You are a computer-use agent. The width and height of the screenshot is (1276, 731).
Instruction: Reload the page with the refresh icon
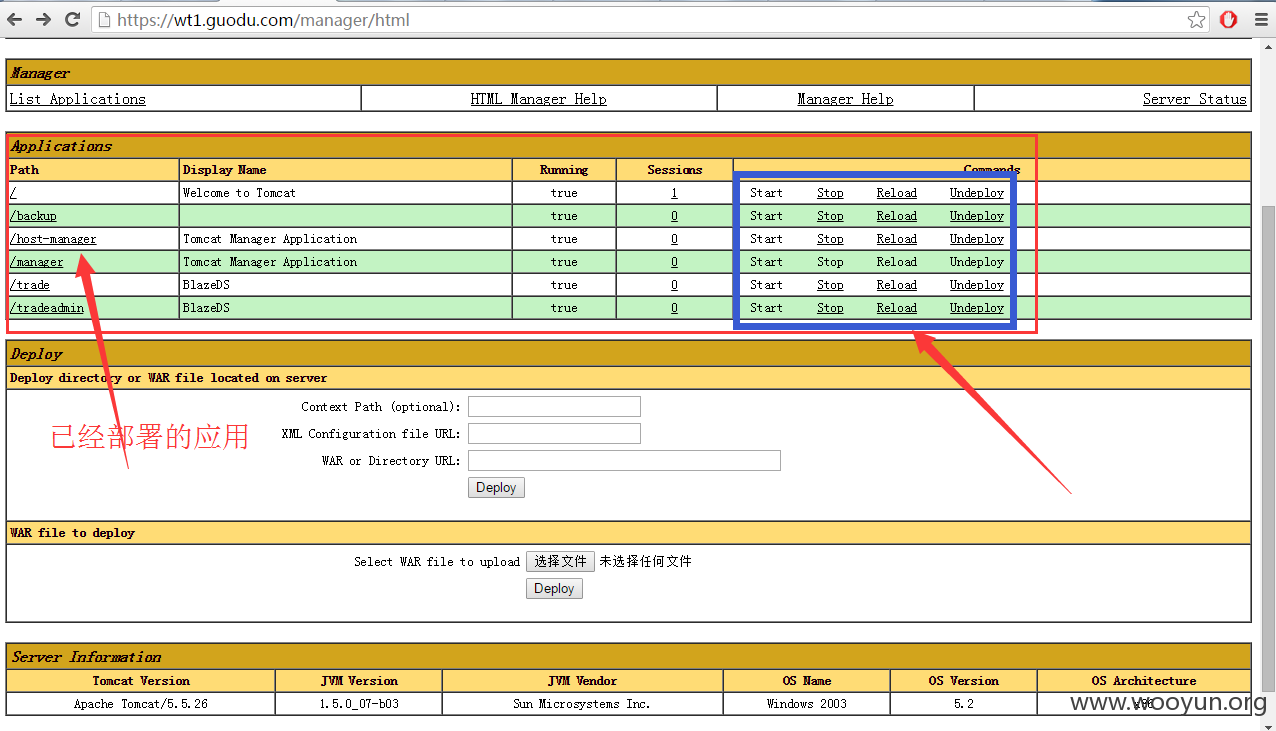pos(72,19)
